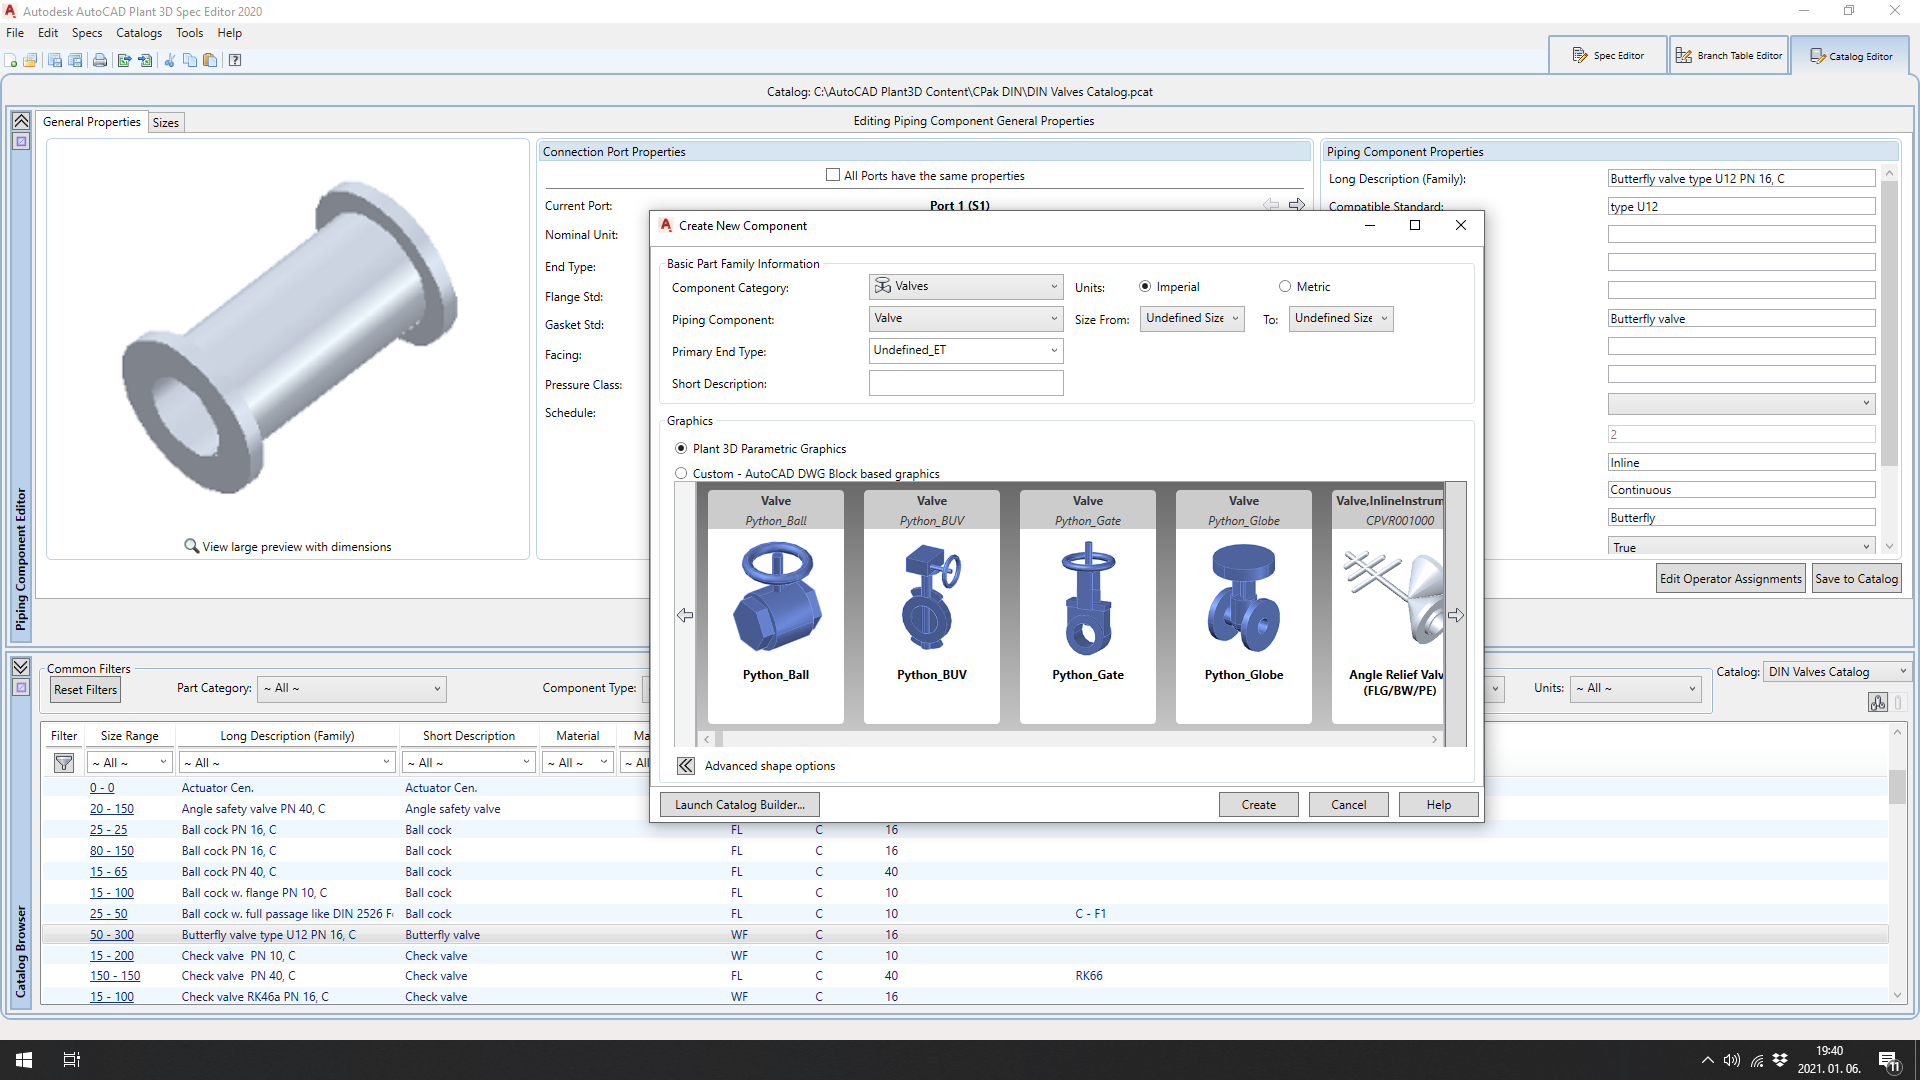
Task: Select the Metric units radio button
Action: tap(1285, 287)
